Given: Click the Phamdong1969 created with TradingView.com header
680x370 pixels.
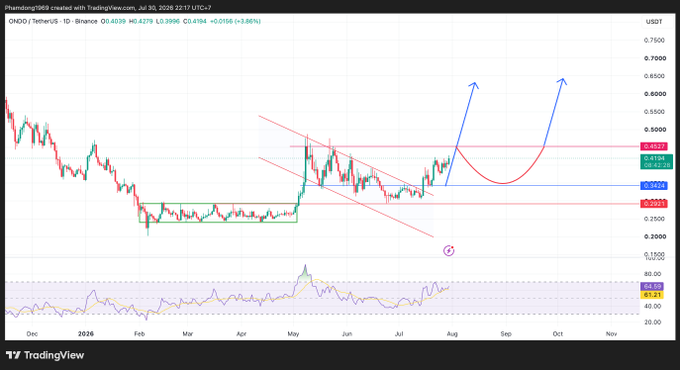Looking at the screenshot, I should (108, 8).
